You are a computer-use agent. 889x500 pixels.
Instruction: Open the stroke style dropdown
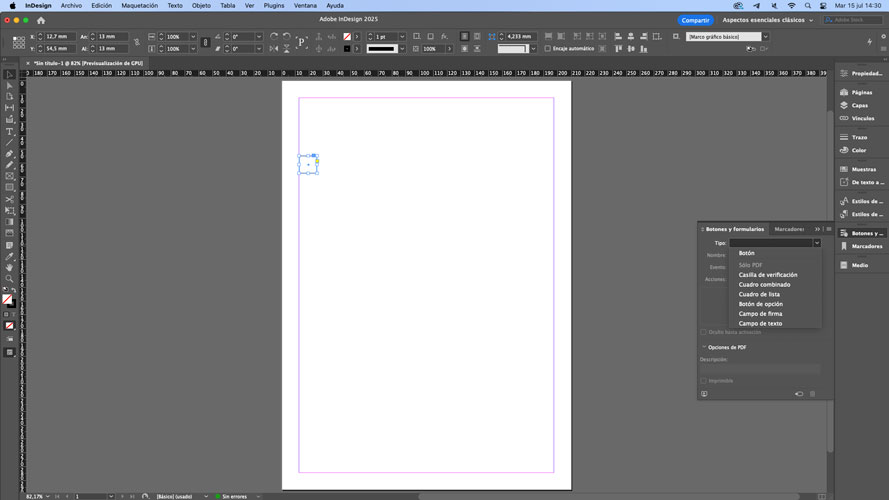(402, 49)
